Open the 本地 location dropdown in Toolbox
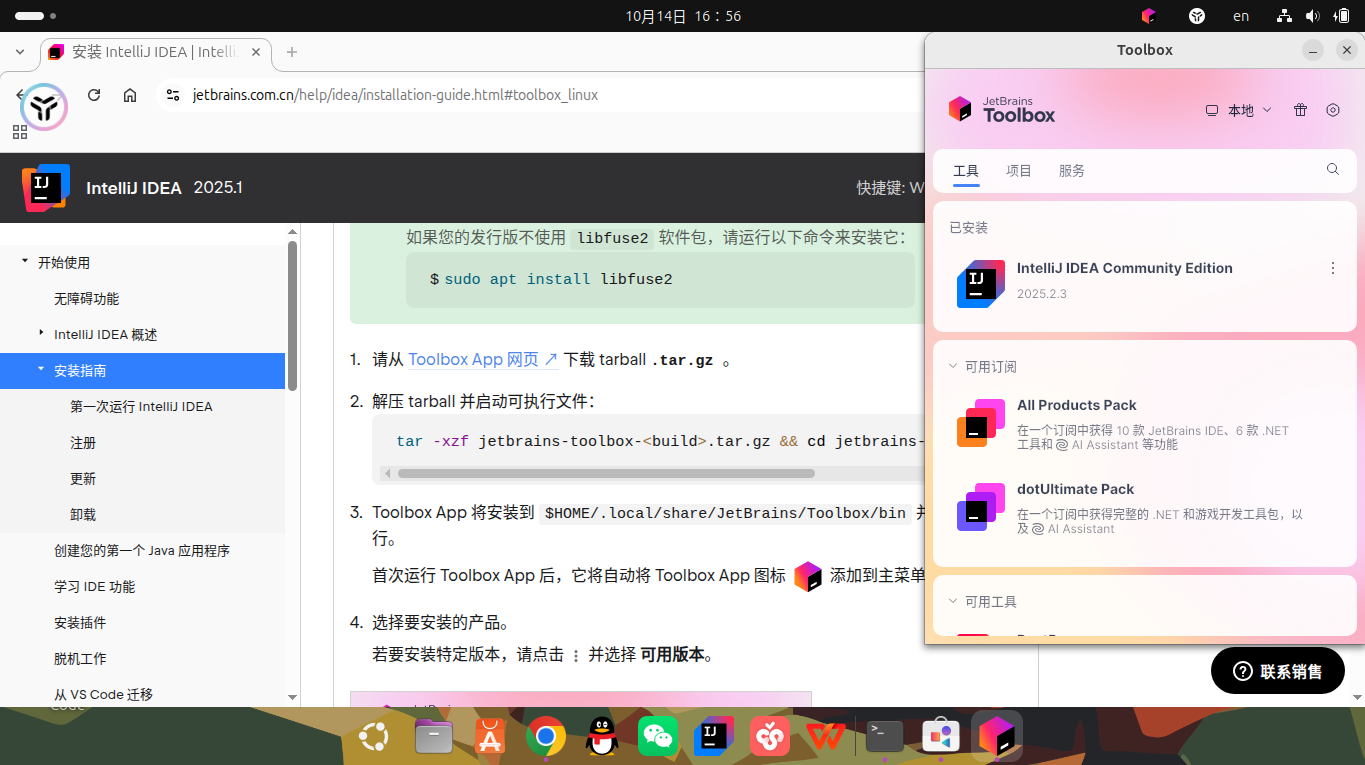The image size is (1365, 765). click(1238, 110)
